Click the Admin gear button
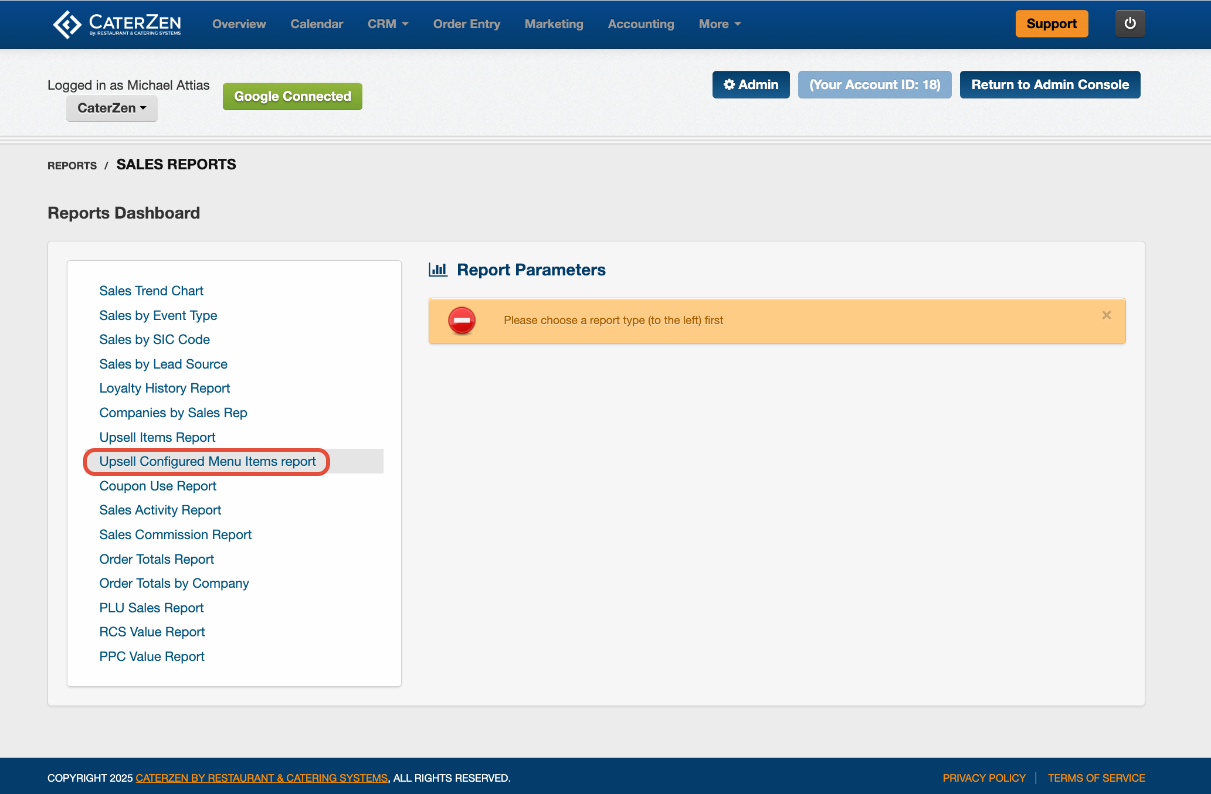The width and height of the screenshot is (1211, 794). 751,85
